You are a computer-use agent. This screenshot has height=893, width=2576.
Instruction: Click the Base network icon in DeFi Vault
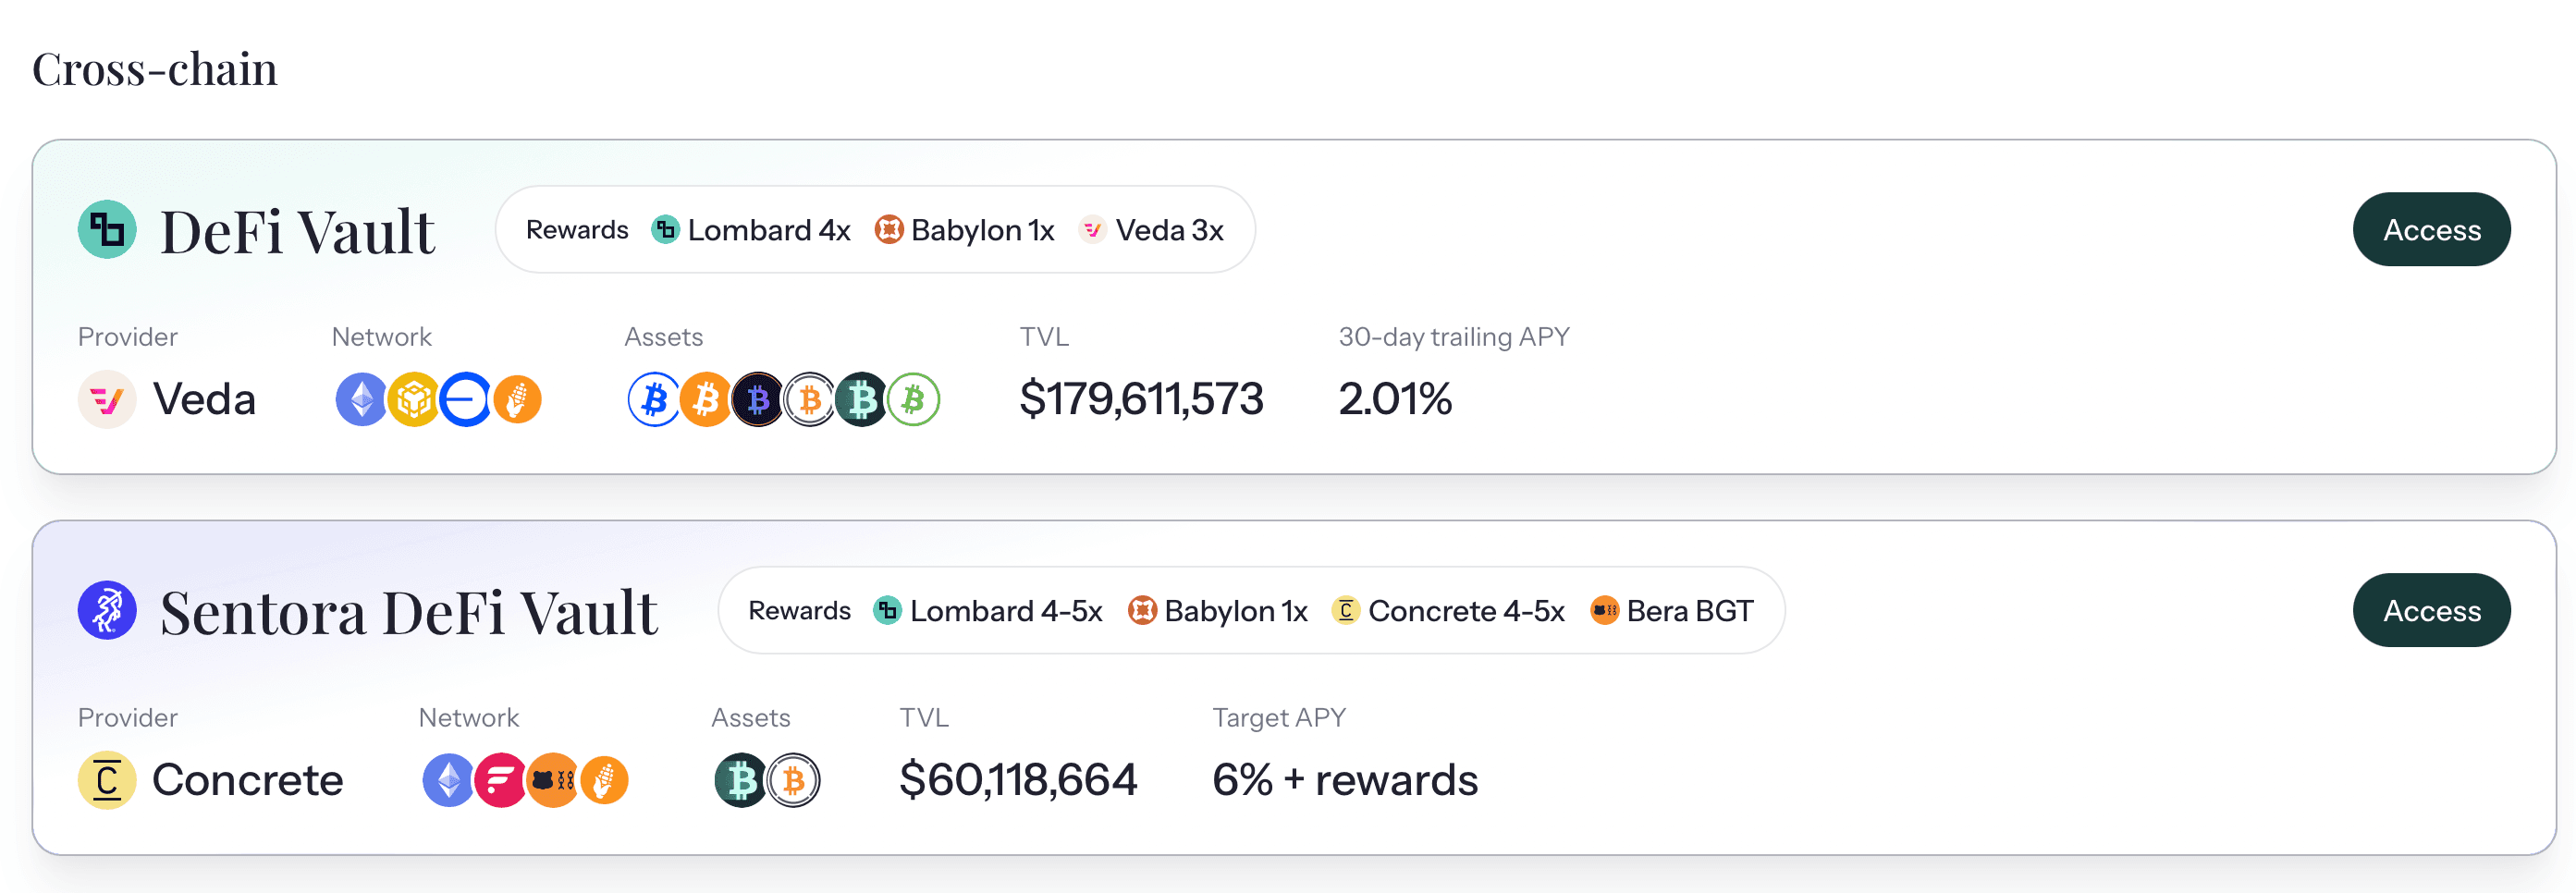point(466,400)
